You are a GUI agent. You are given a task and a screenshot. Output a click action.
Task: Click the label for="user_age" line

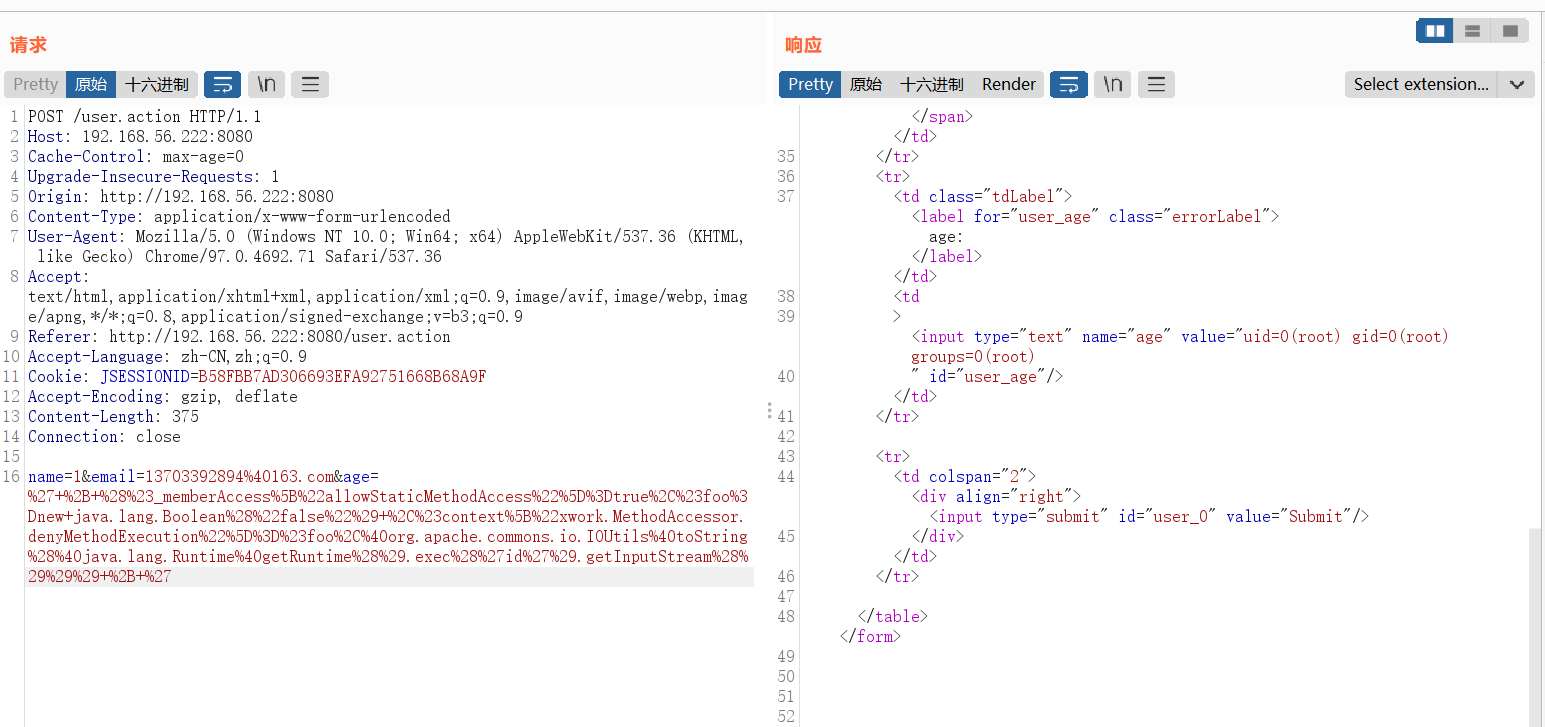(x=1095, y=217)
